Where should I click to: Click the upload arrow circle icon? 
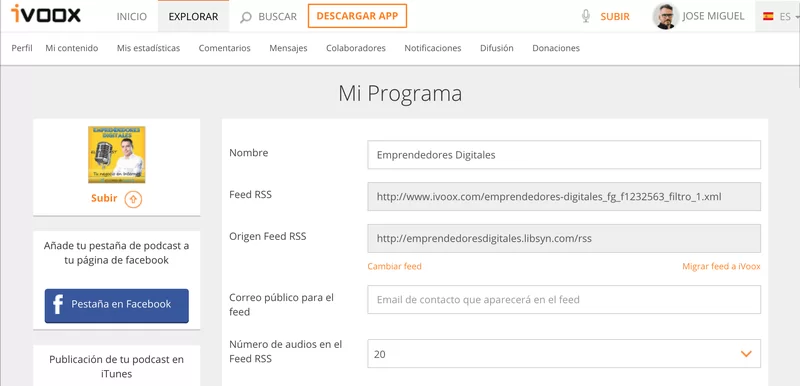[133, 199]
